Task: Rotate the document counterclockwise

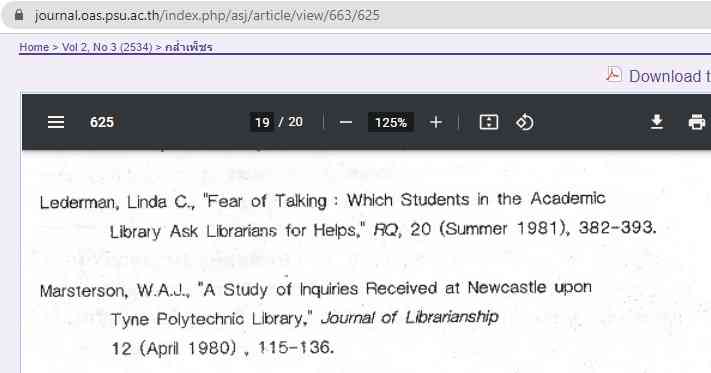Action: pyautogui.click(x=525, y=122)
